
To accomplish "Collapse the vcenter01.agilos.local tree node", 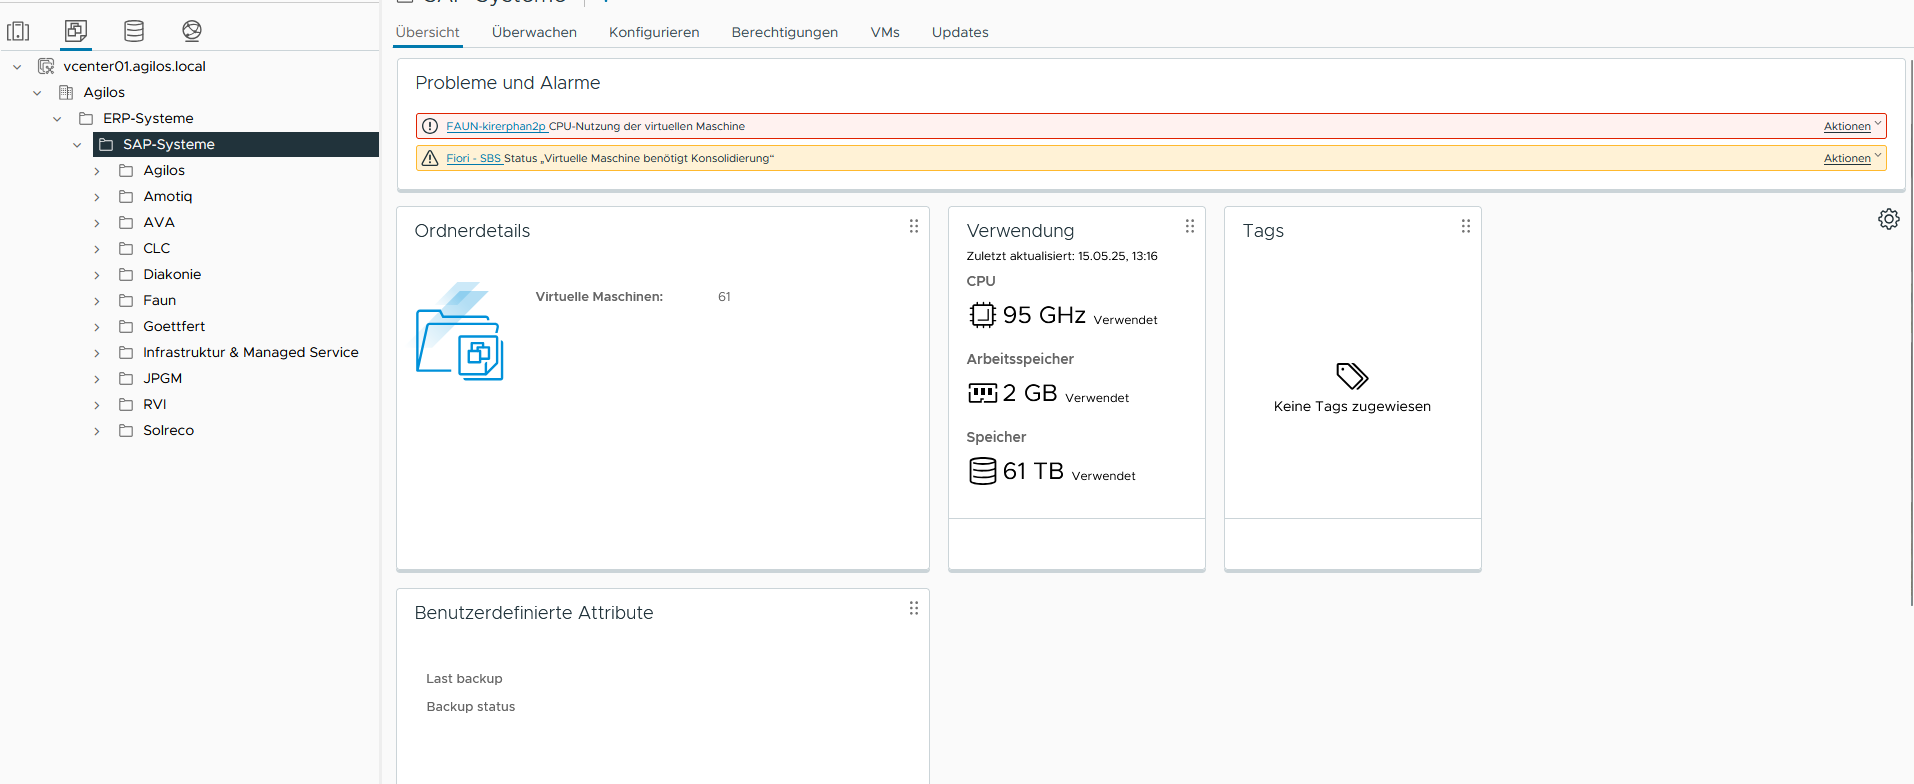I will click(x=17, y=67).
